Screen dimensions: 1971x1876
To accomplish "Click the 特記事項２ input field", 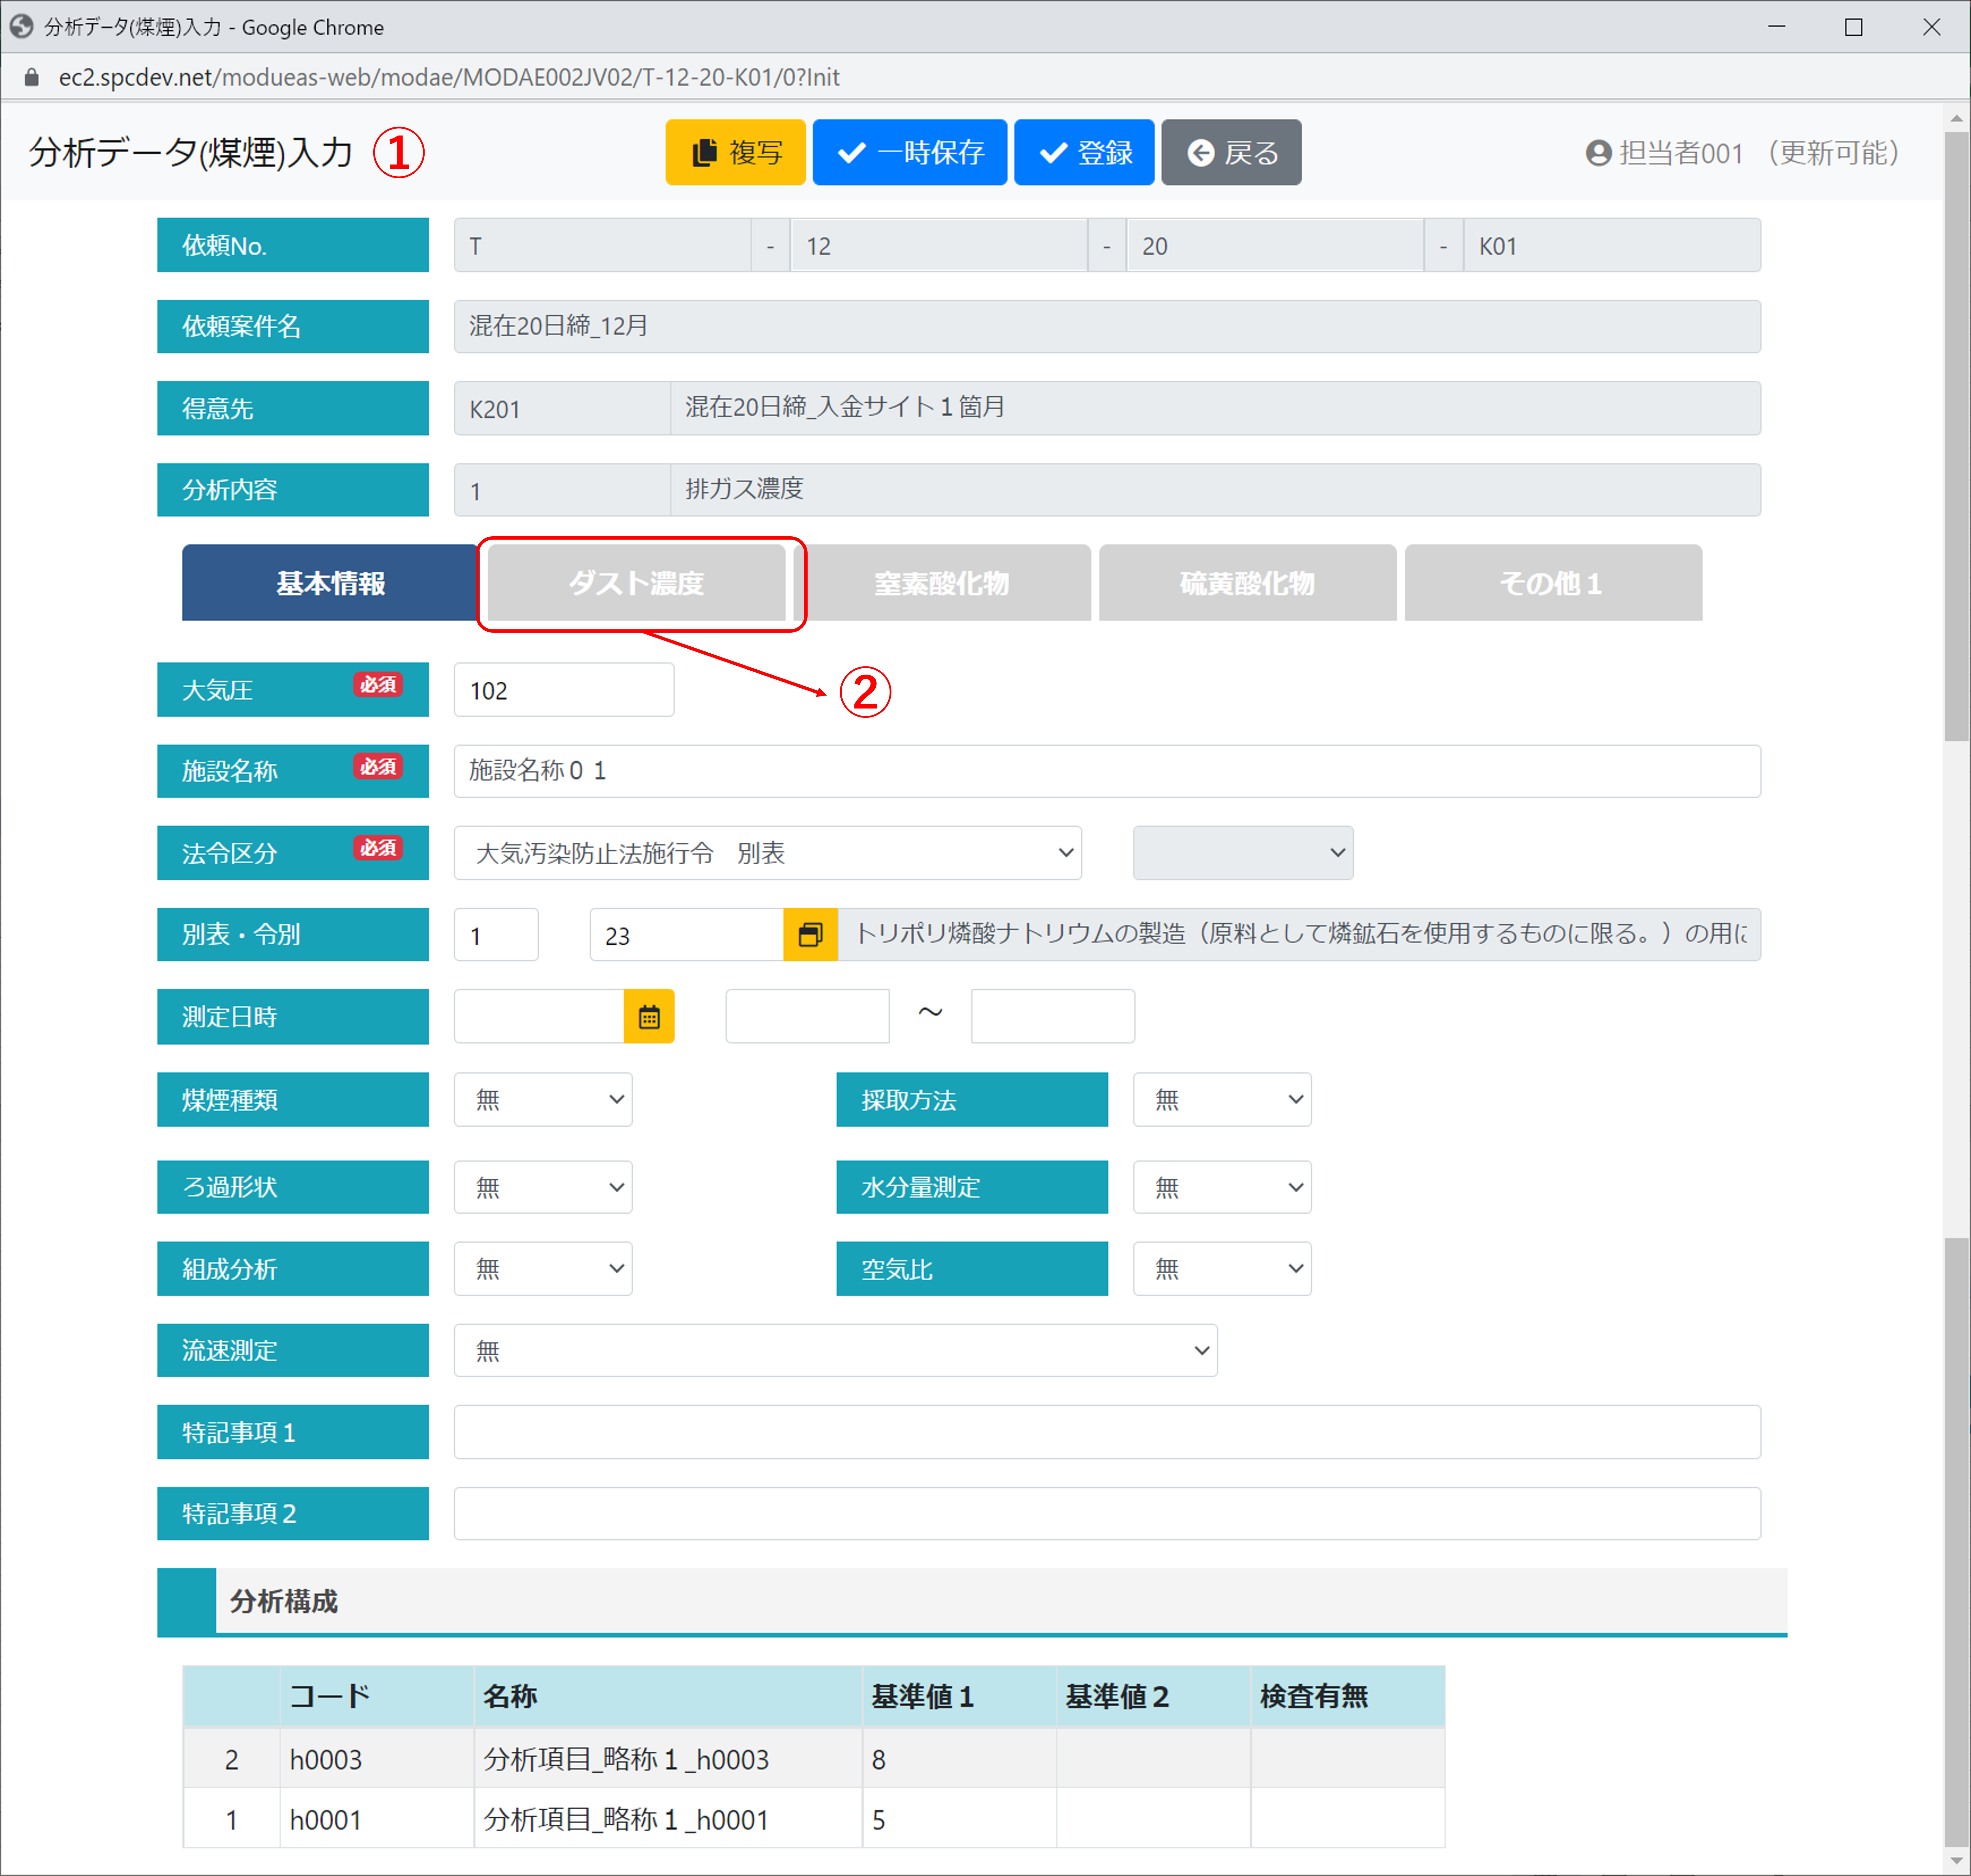I will pyautogui.click(x=1107, y=1514).
